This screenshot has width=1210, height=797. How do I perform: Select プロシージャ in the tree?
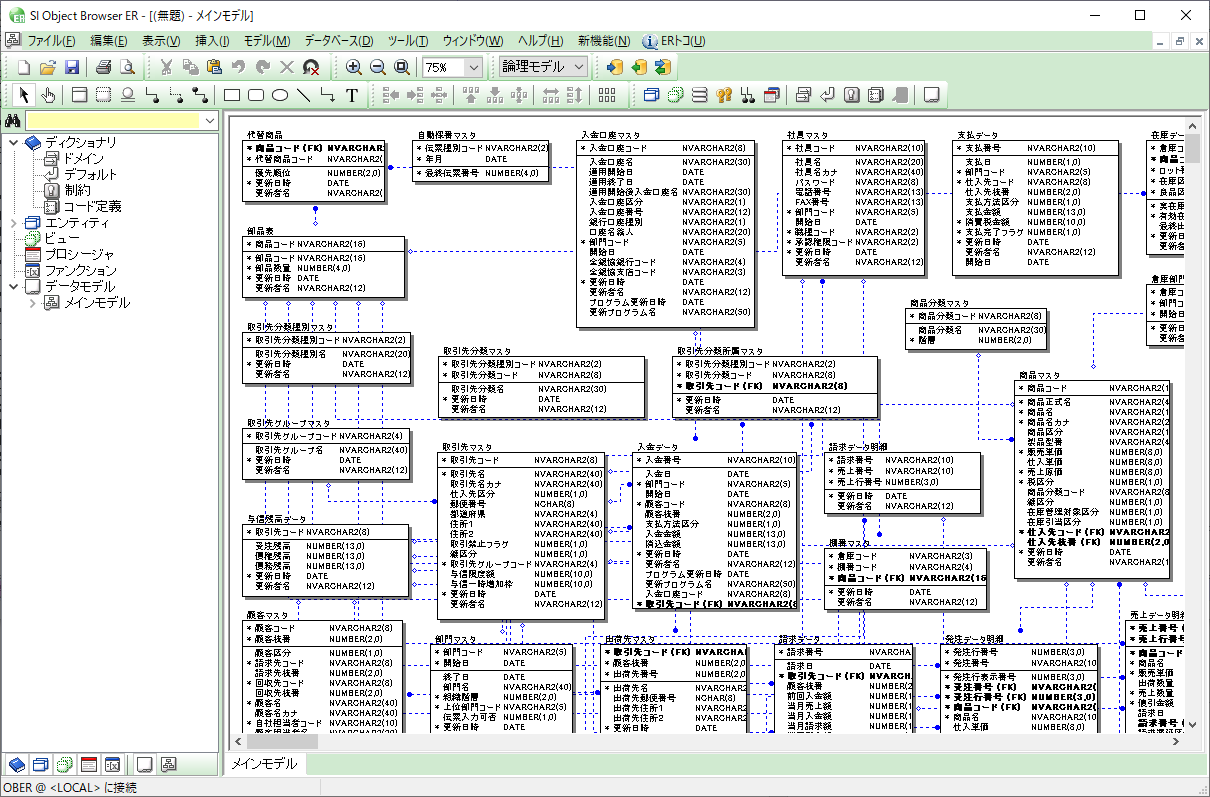coord(79,254)
